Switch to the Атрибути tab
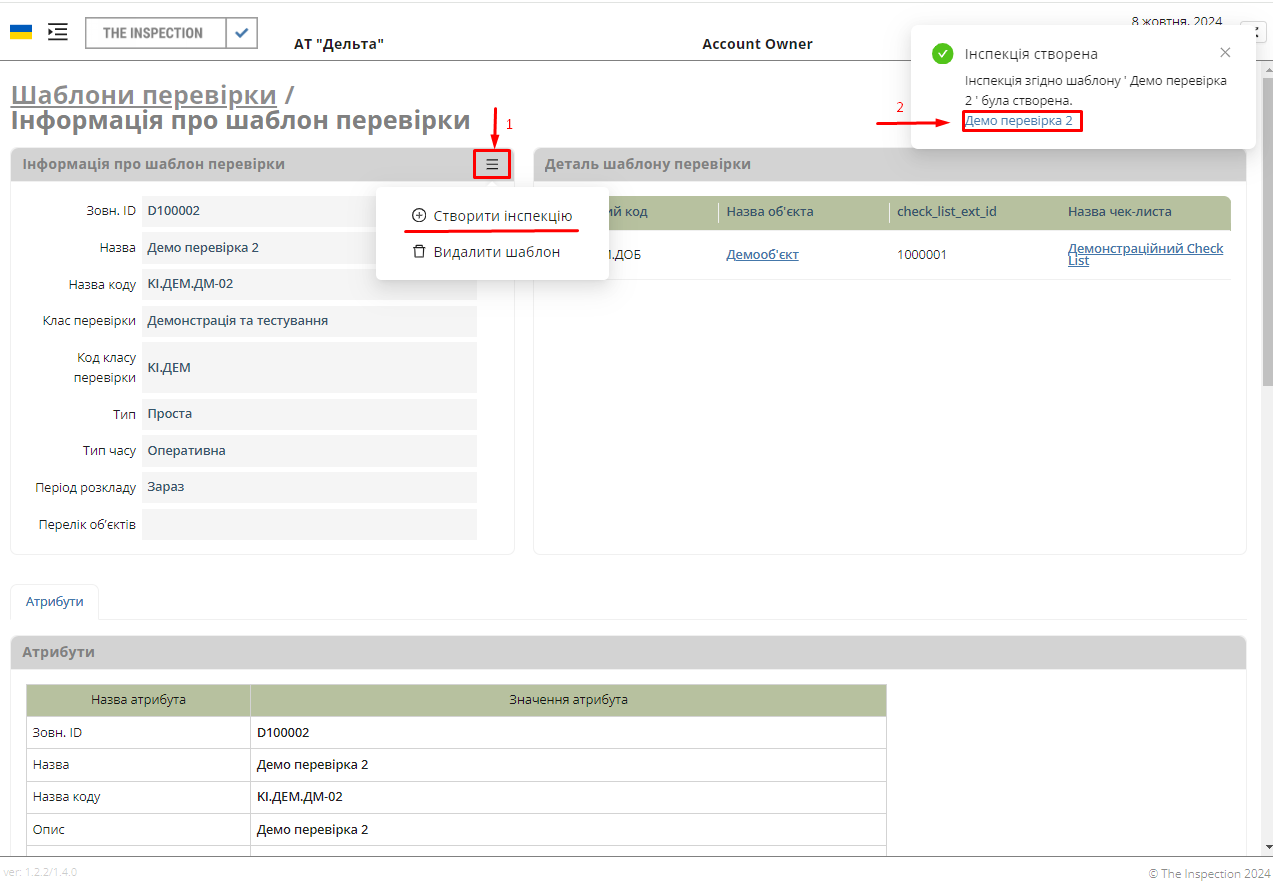 pos(54,602)
